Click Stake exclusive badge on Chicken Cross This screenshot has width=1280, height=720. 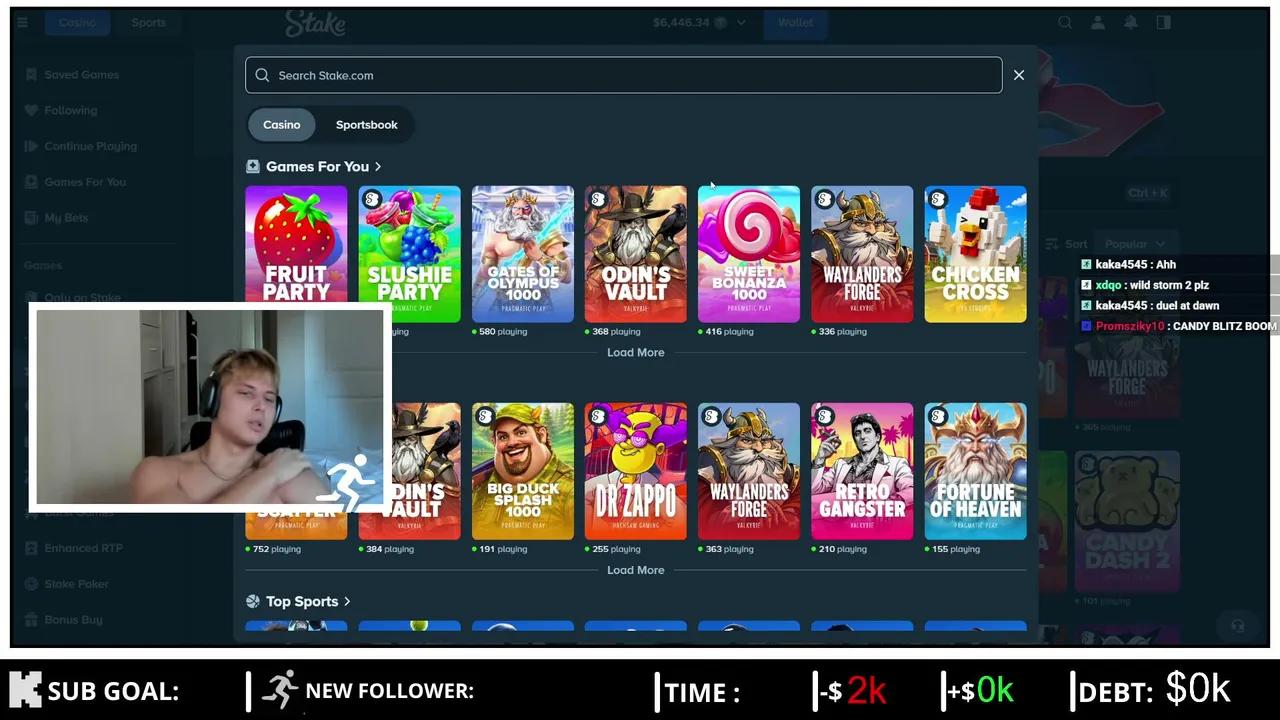(x=938, y=199)
